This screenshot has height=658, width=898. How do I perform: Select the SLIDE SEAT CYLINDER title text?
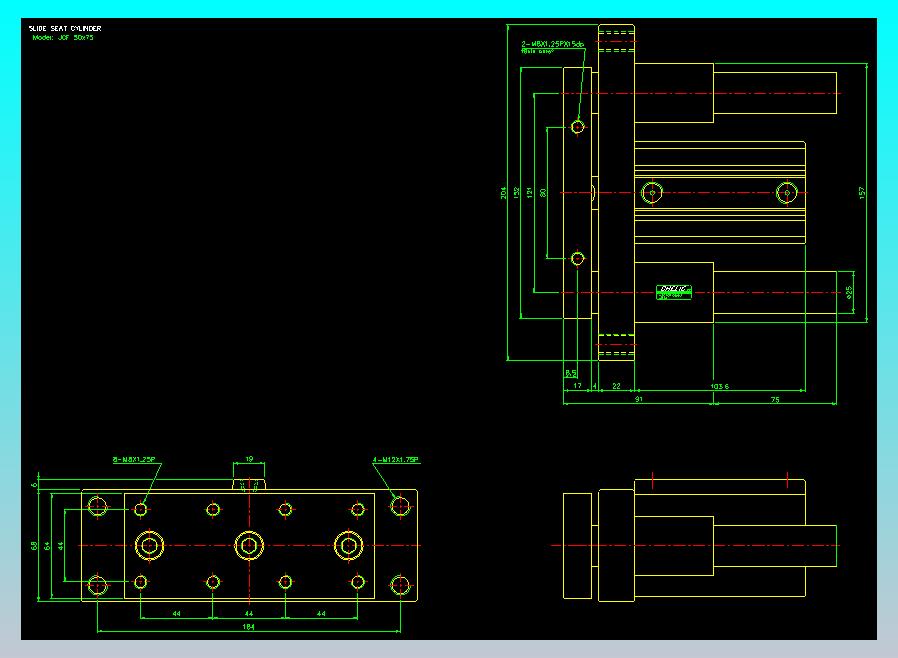(x=65, y=28)
